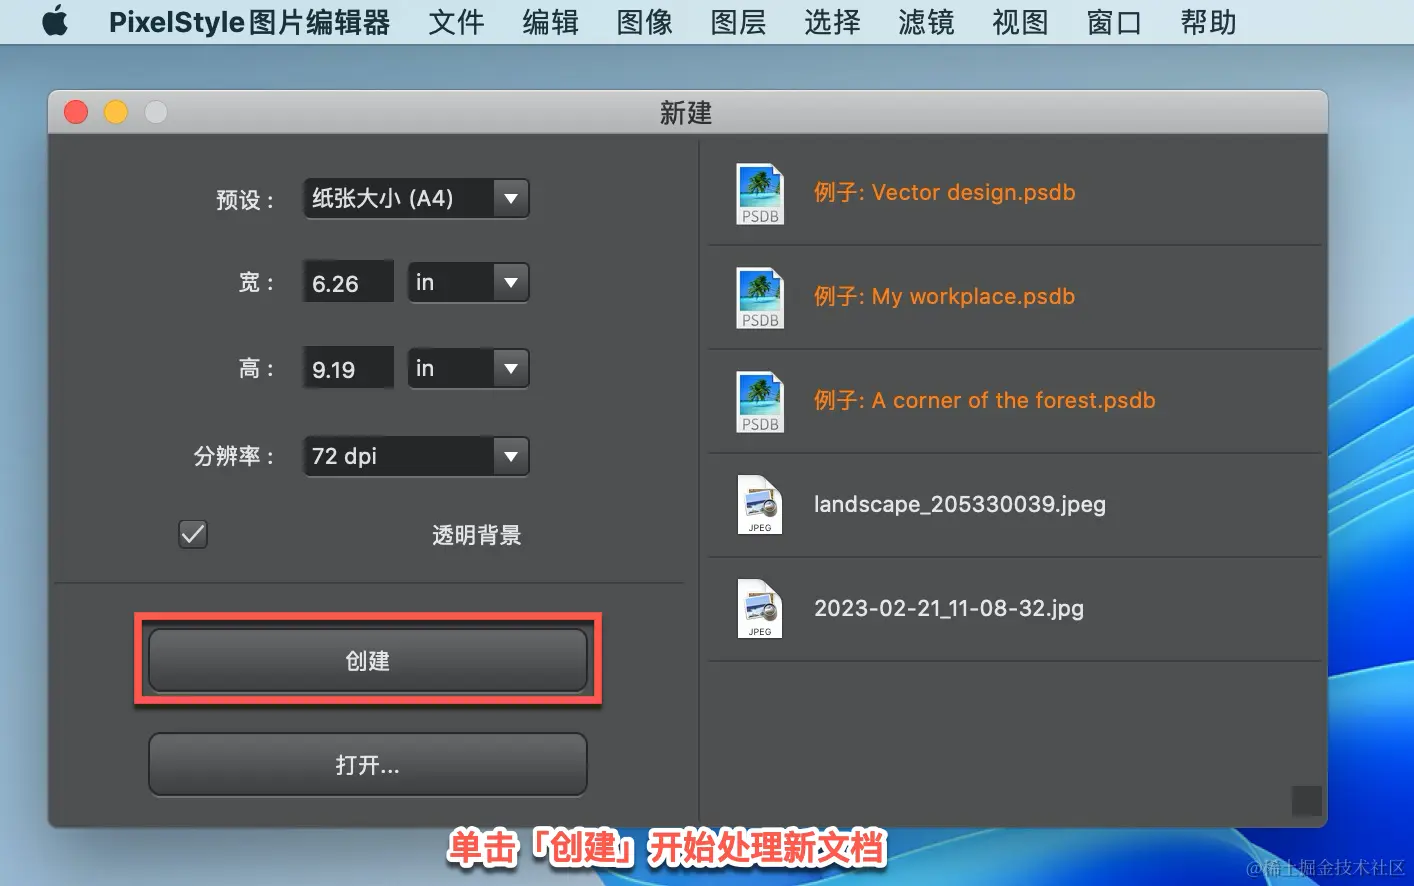This screenshot has height=886, width=1414.
Task: Click the 宽 width input field
Action: [x=348, y=283]
